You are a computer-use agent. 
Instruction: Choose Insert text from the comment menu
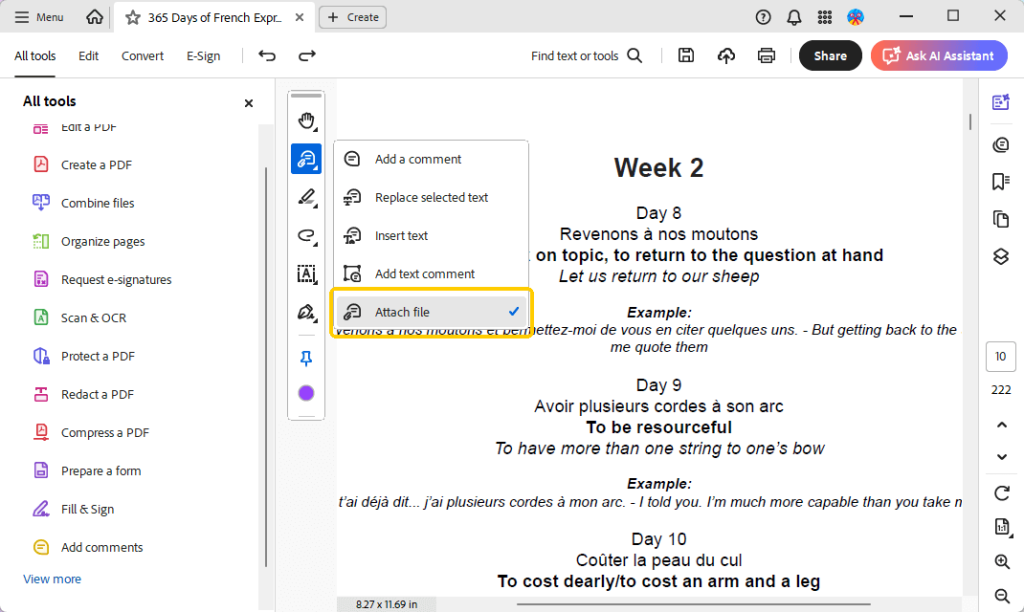pyautogui.click(x=400, y=235)
